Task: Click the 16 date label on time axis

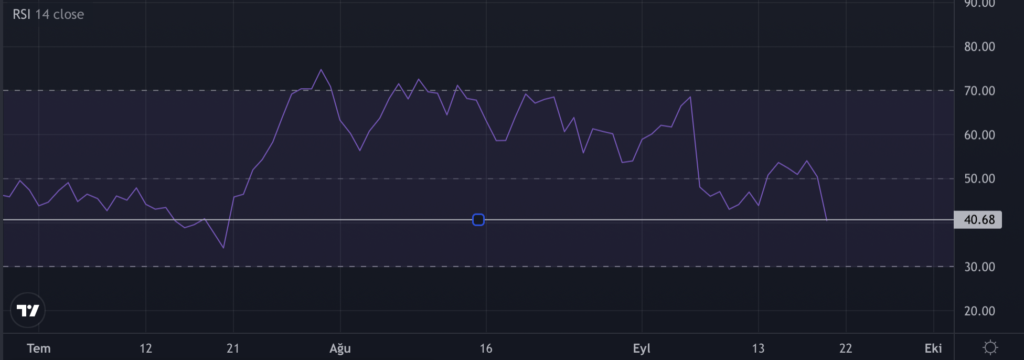Action: click(x=485, y=348)
